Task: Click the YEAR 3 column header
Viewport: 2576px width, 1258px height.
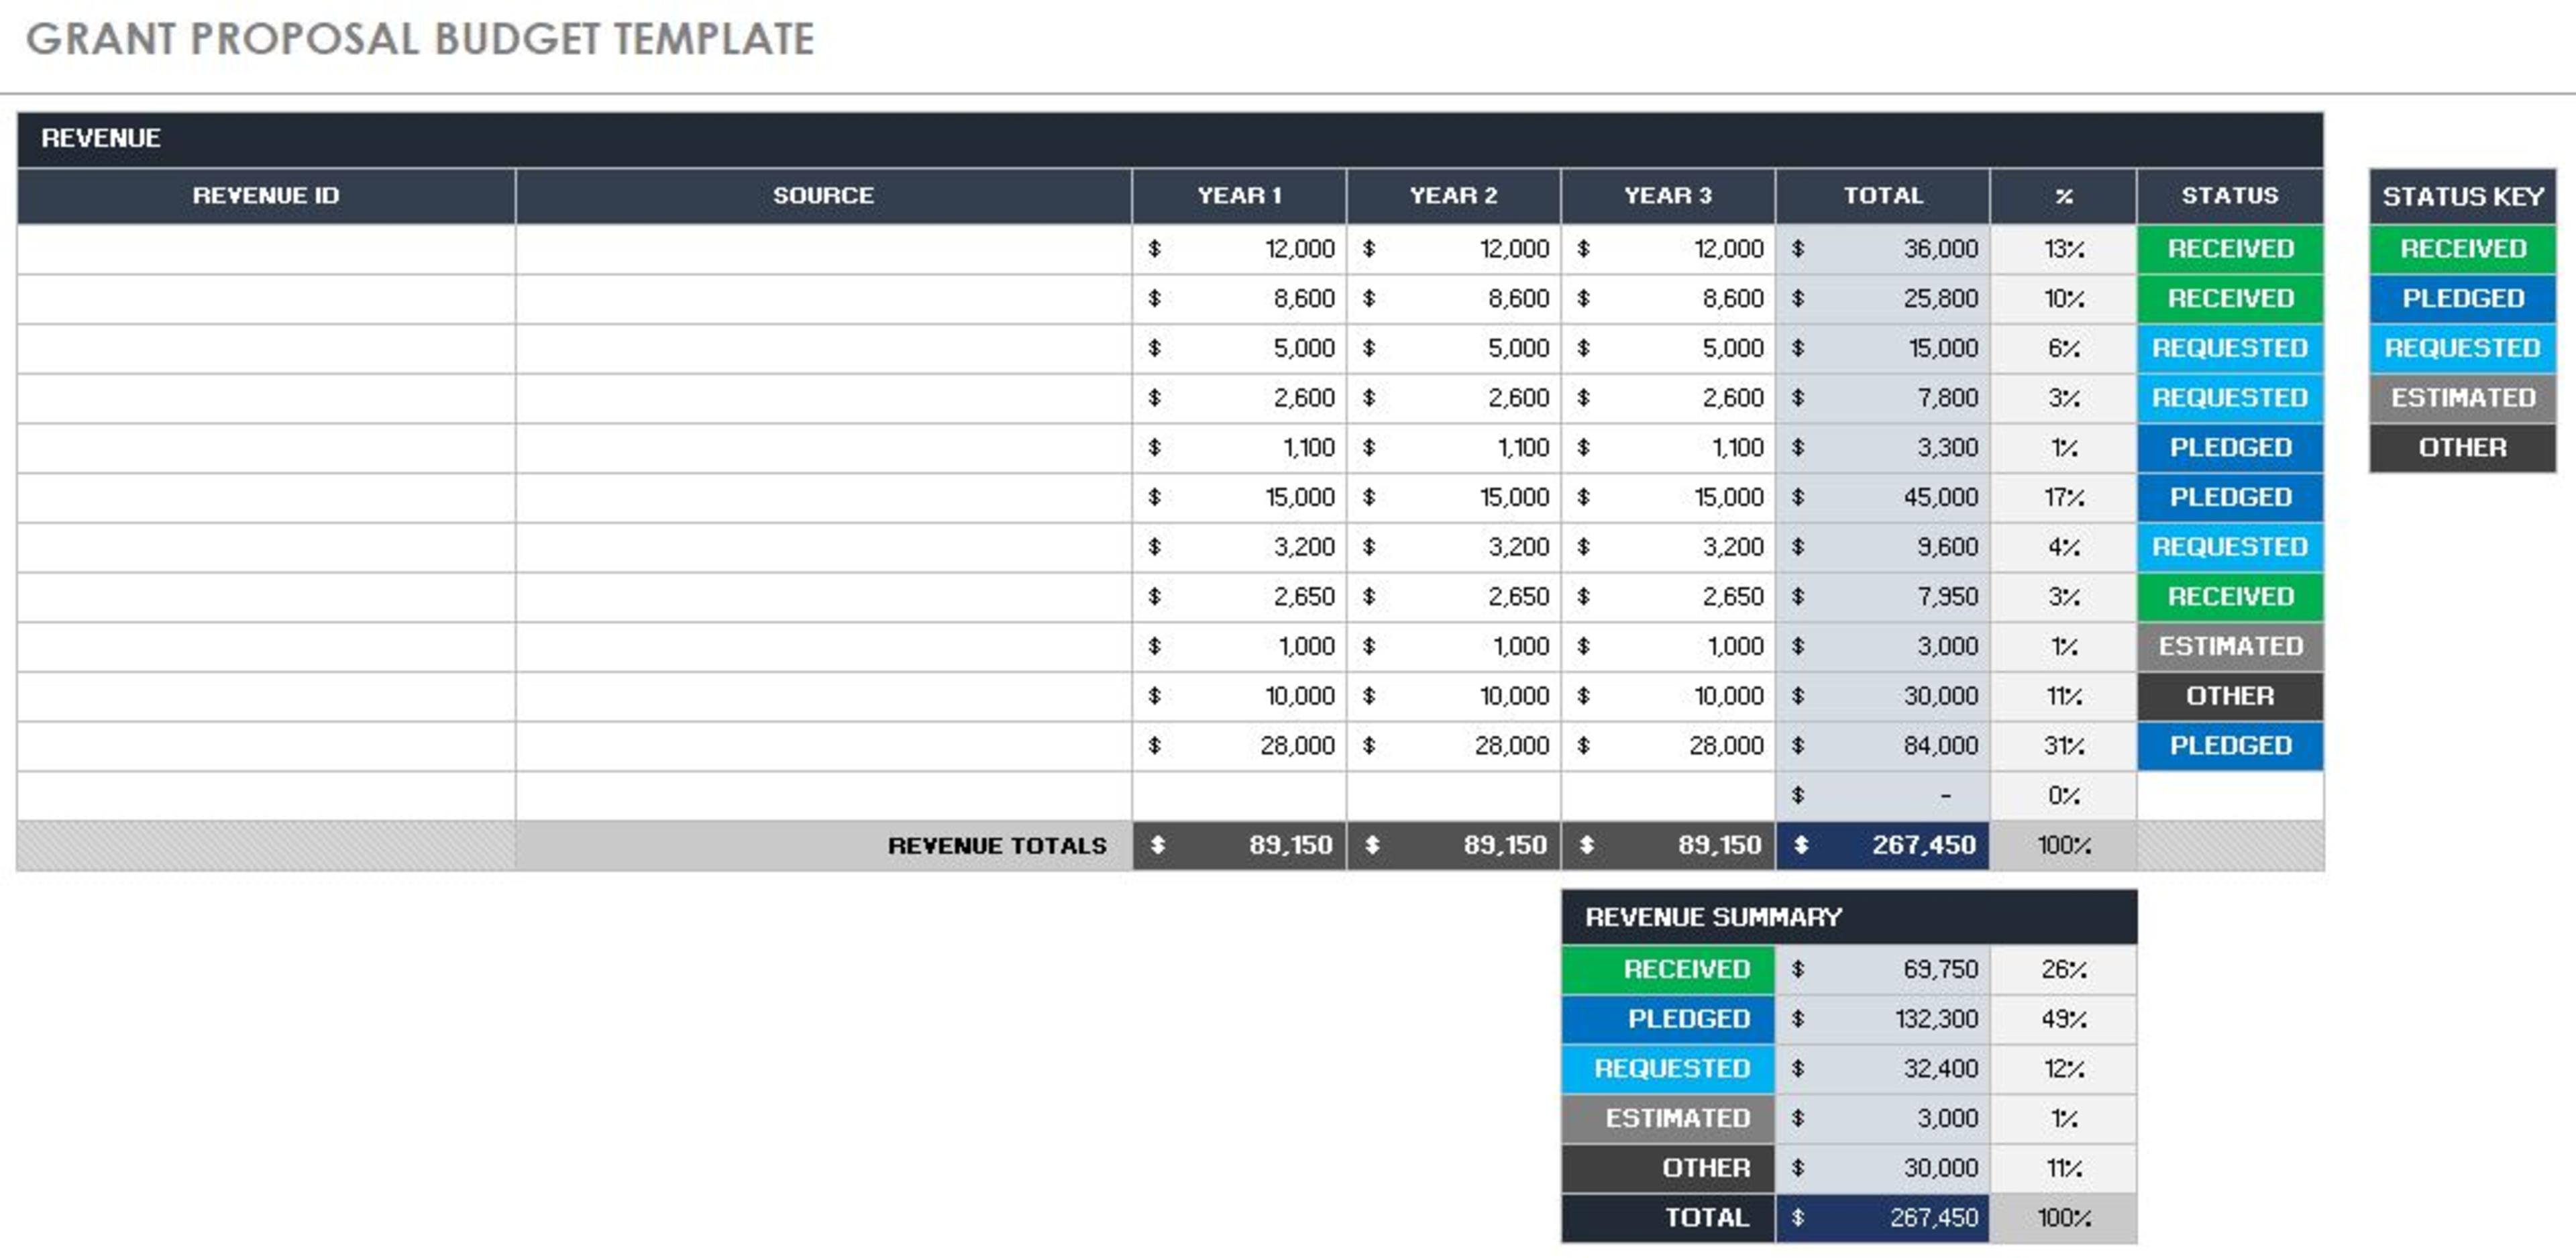Action: coord(1668,196)
